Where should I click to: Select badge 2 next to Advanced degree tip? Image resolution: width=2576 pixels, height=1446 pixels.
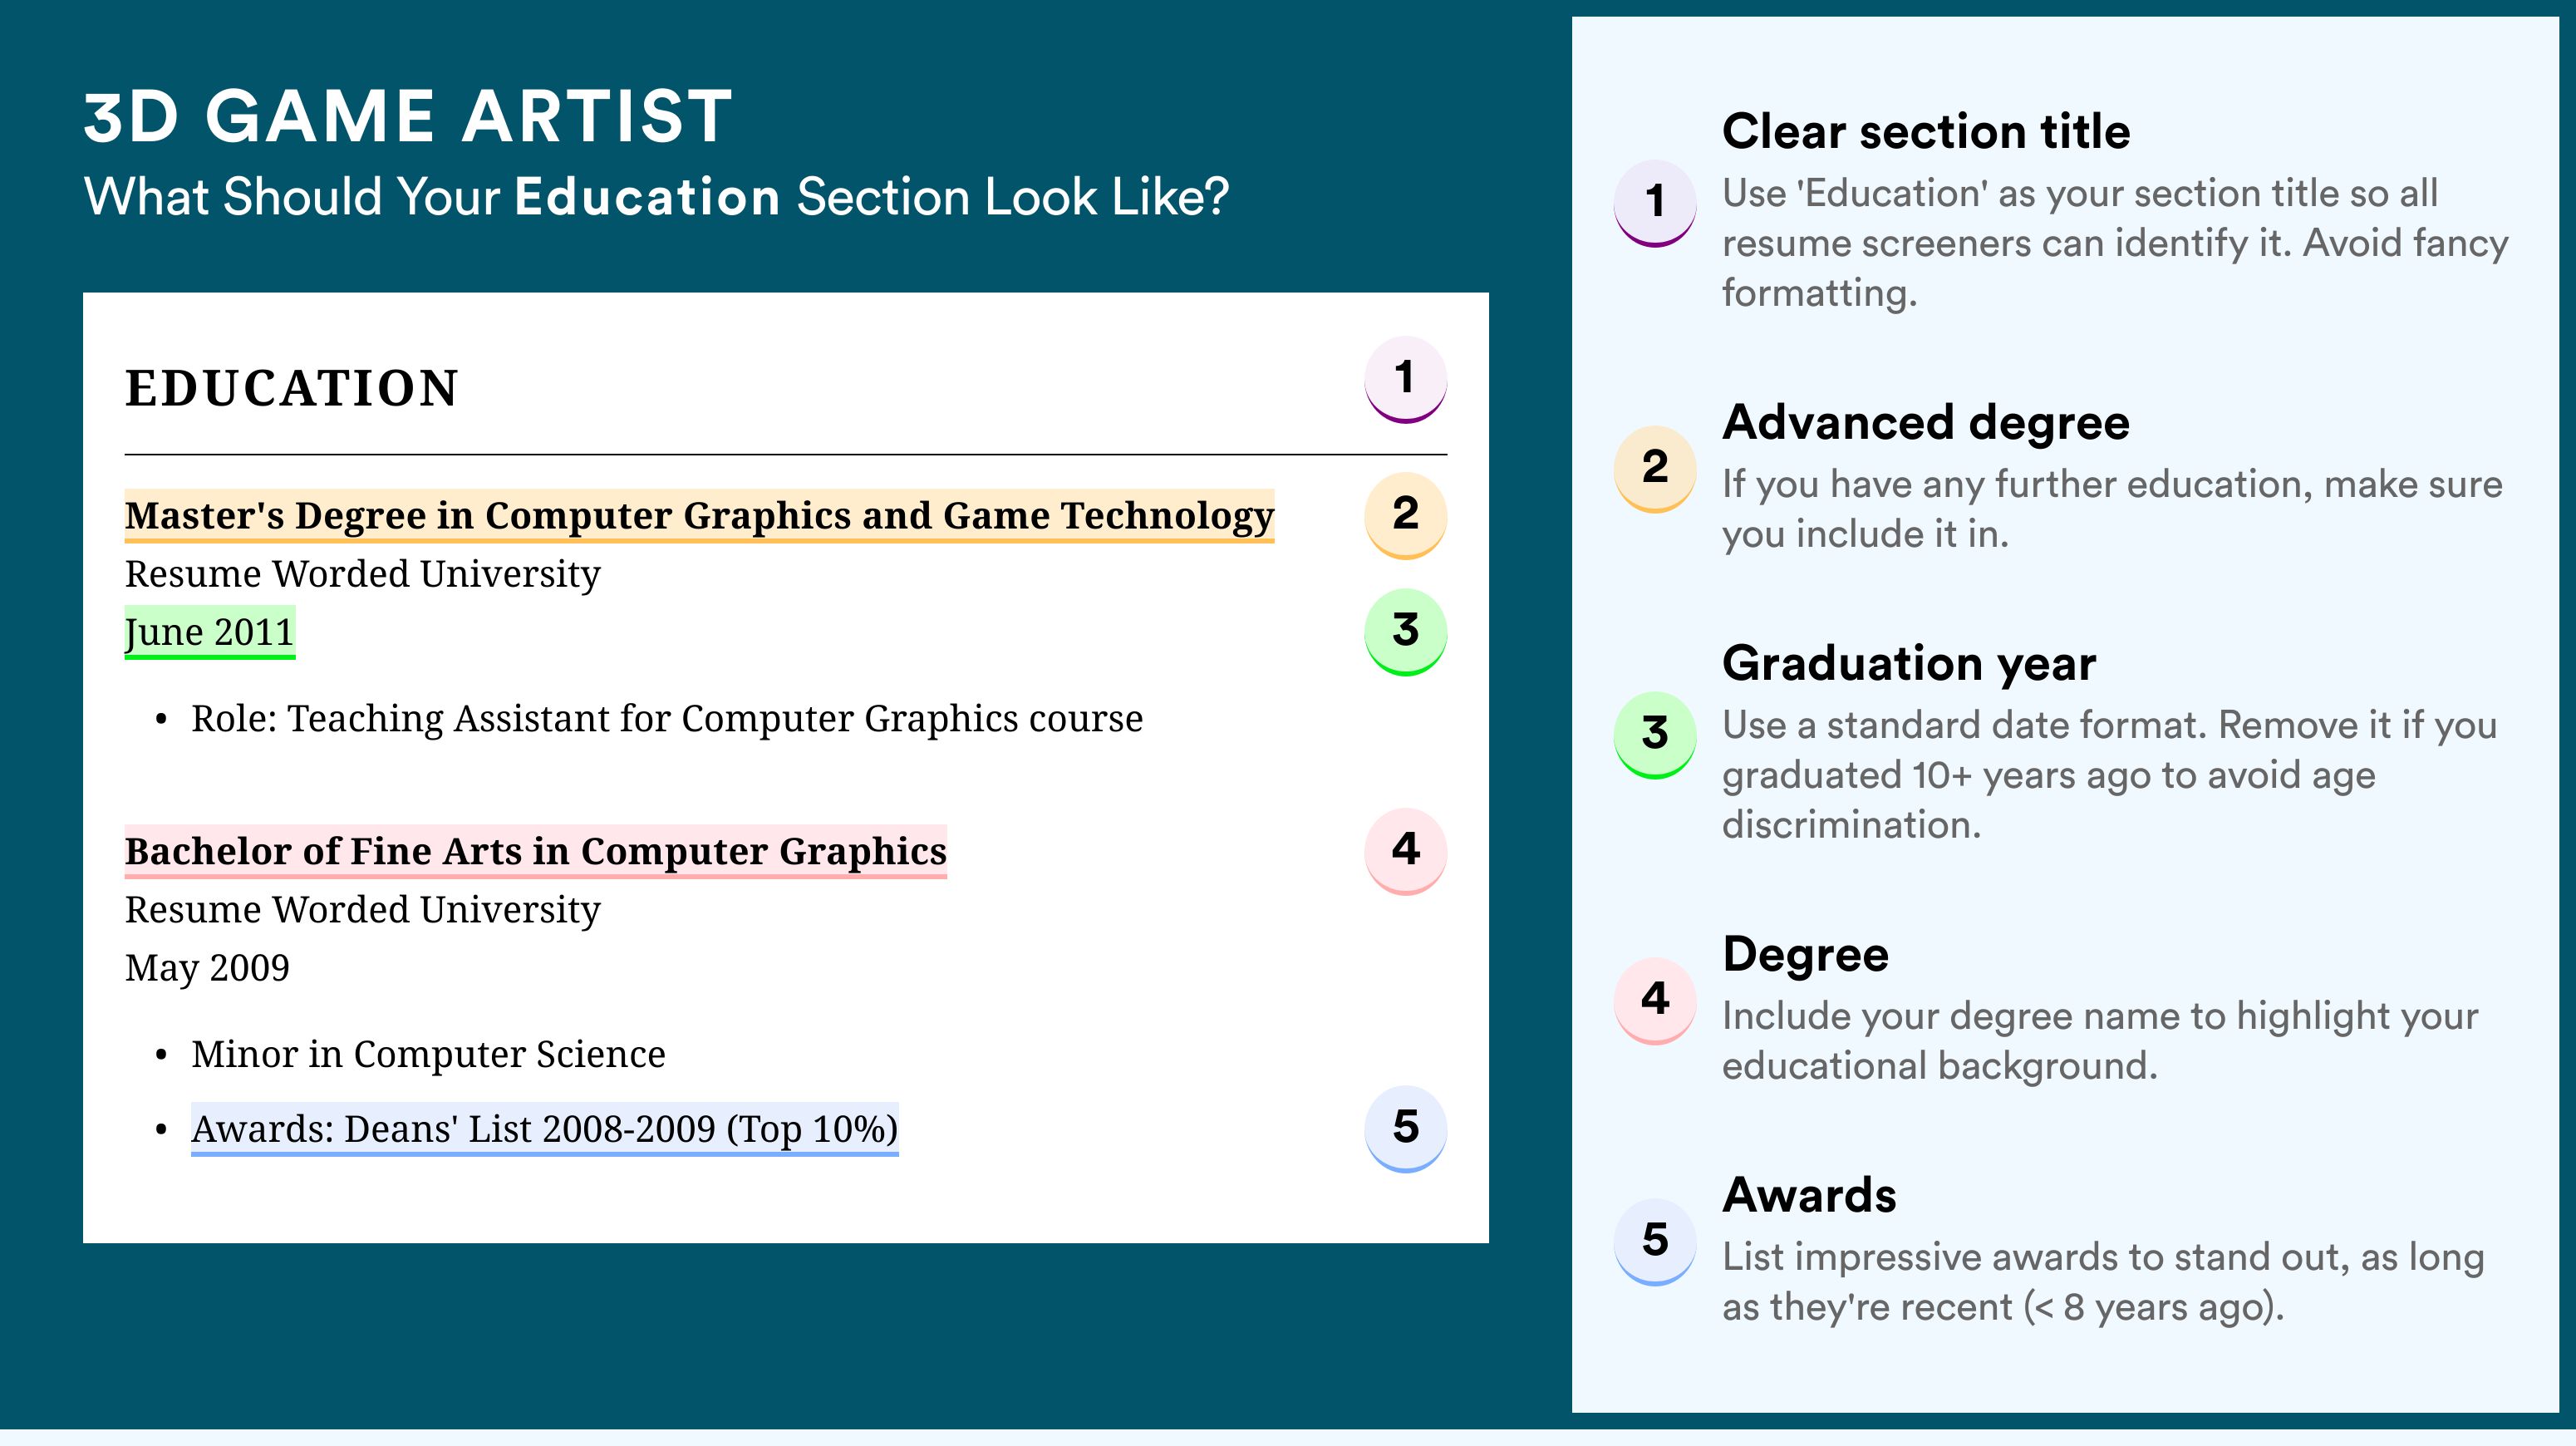coord(1654,468)
